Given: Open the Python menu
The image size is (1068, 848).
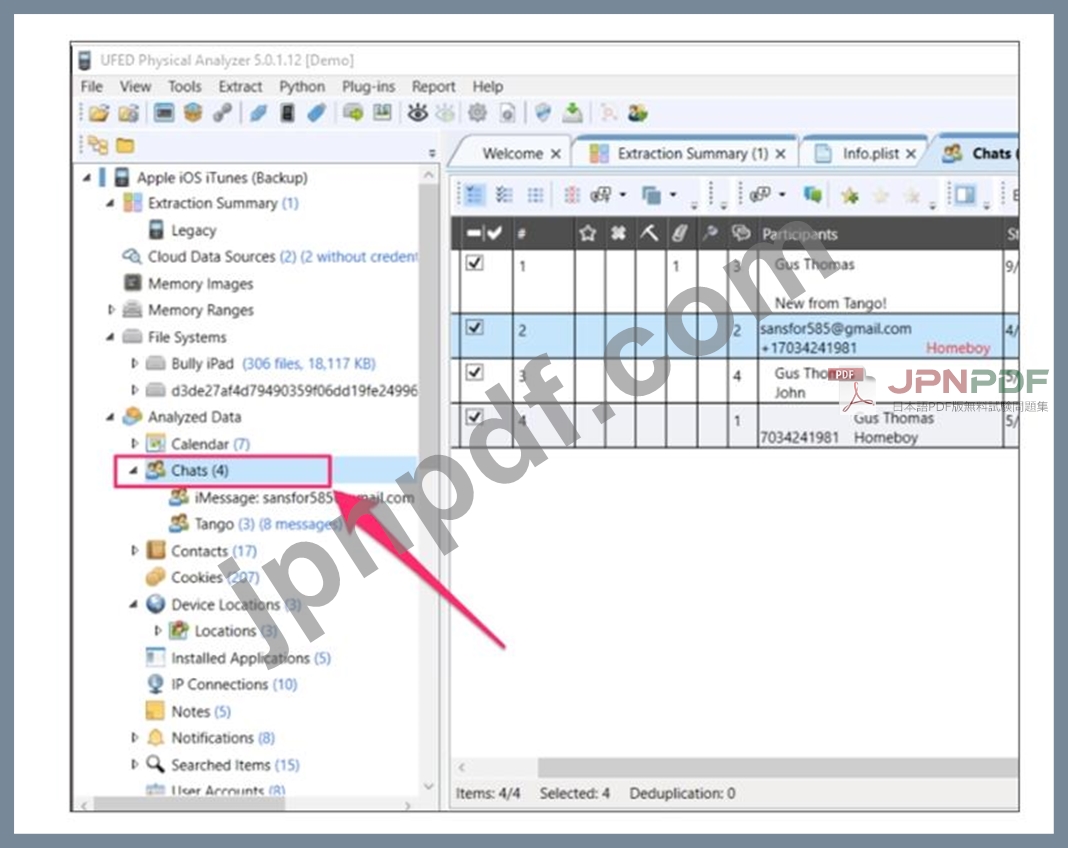Looking at the screenshot, I should 302,87.
